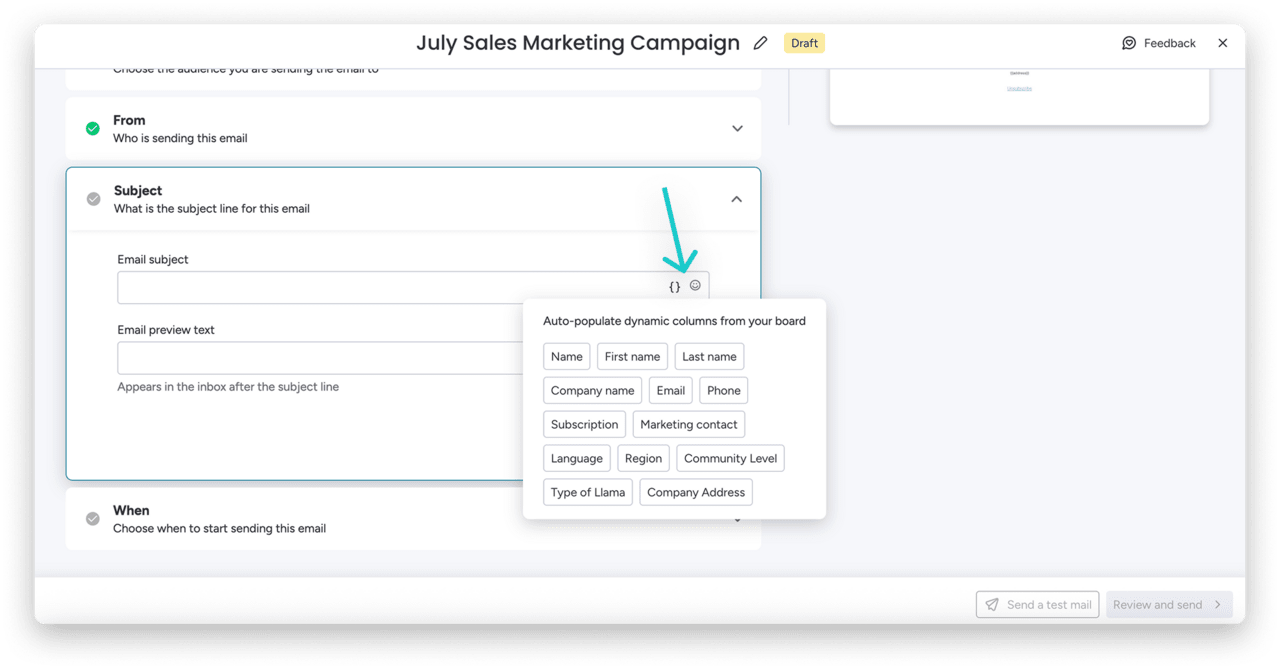This screenshot has width=1280, height=669.
Task: Click the Draft status badge
Action: click(x=803, y=43)
